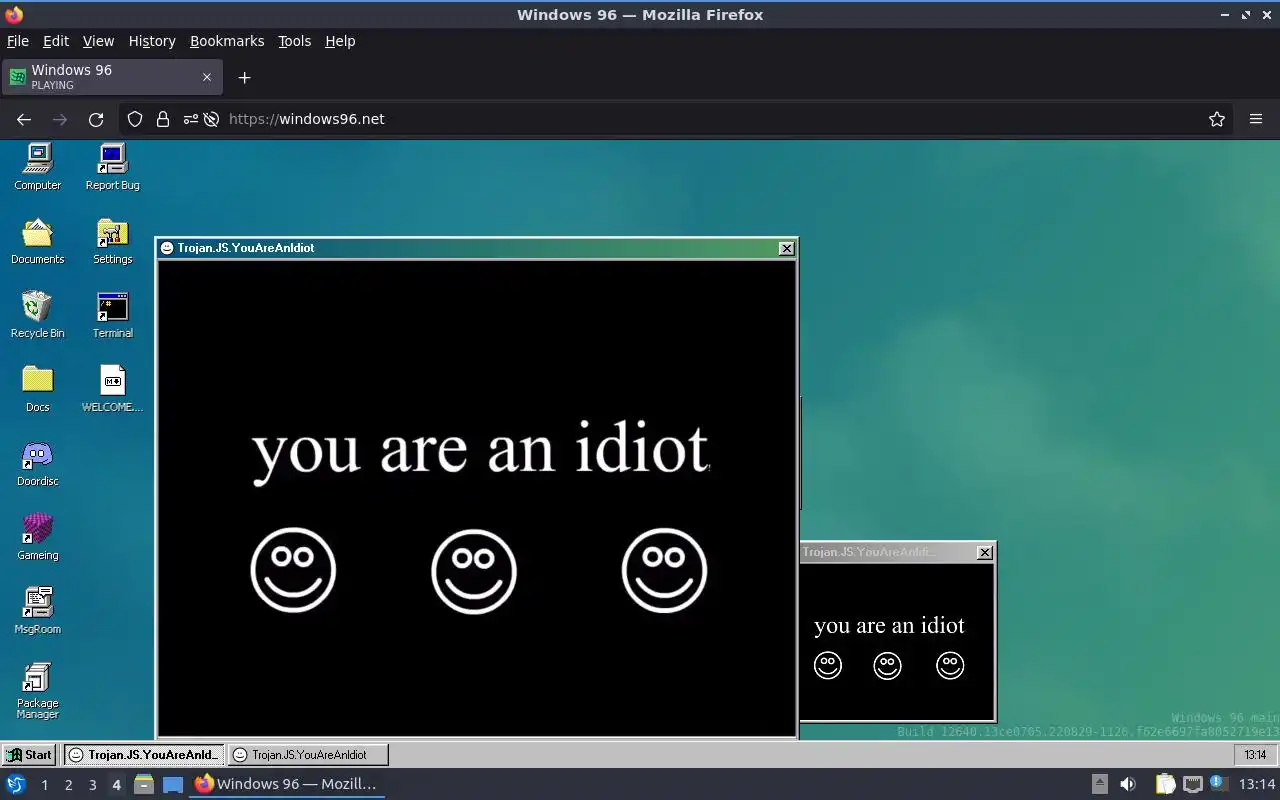Open the Firefox hamburger application menu
This screenshot has width=1280, height=800.
point(1256,119)
